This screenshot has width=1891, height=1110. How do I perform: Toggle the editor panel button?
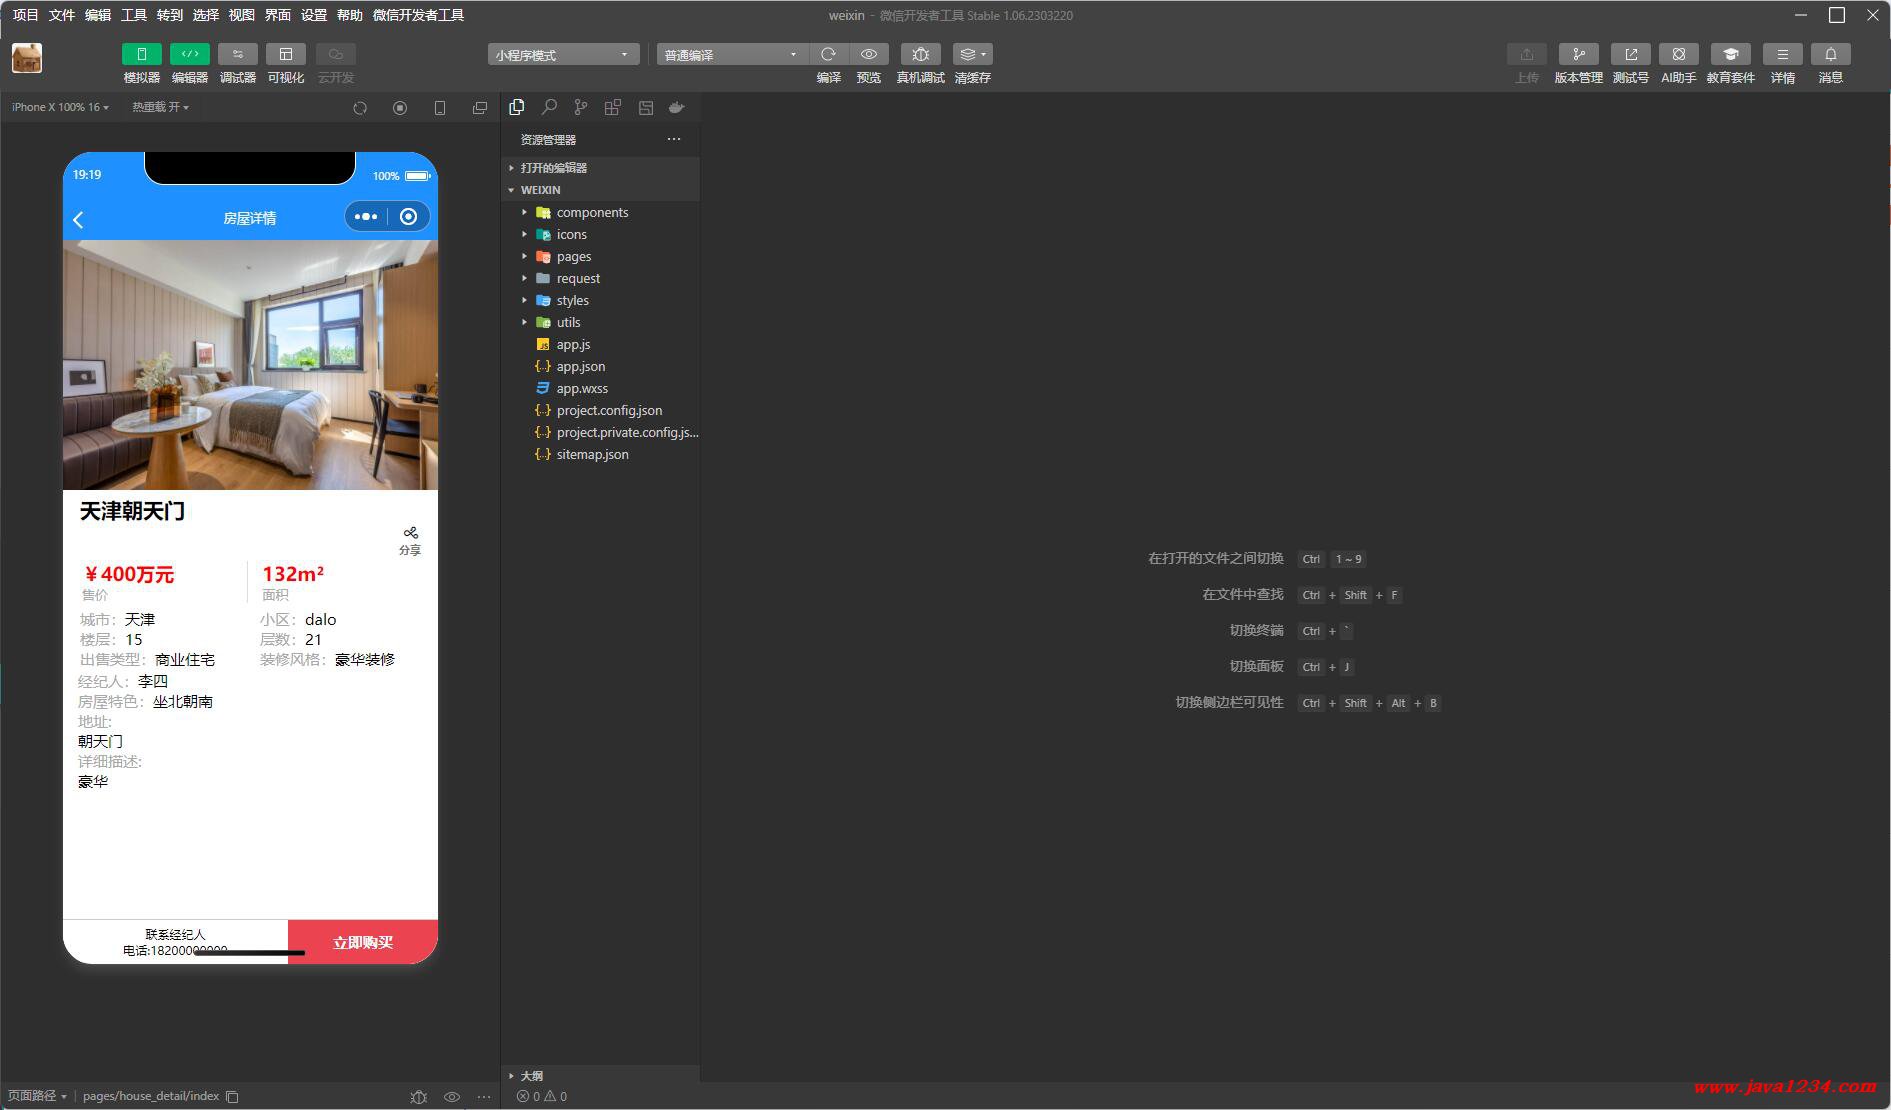(189, 55)
